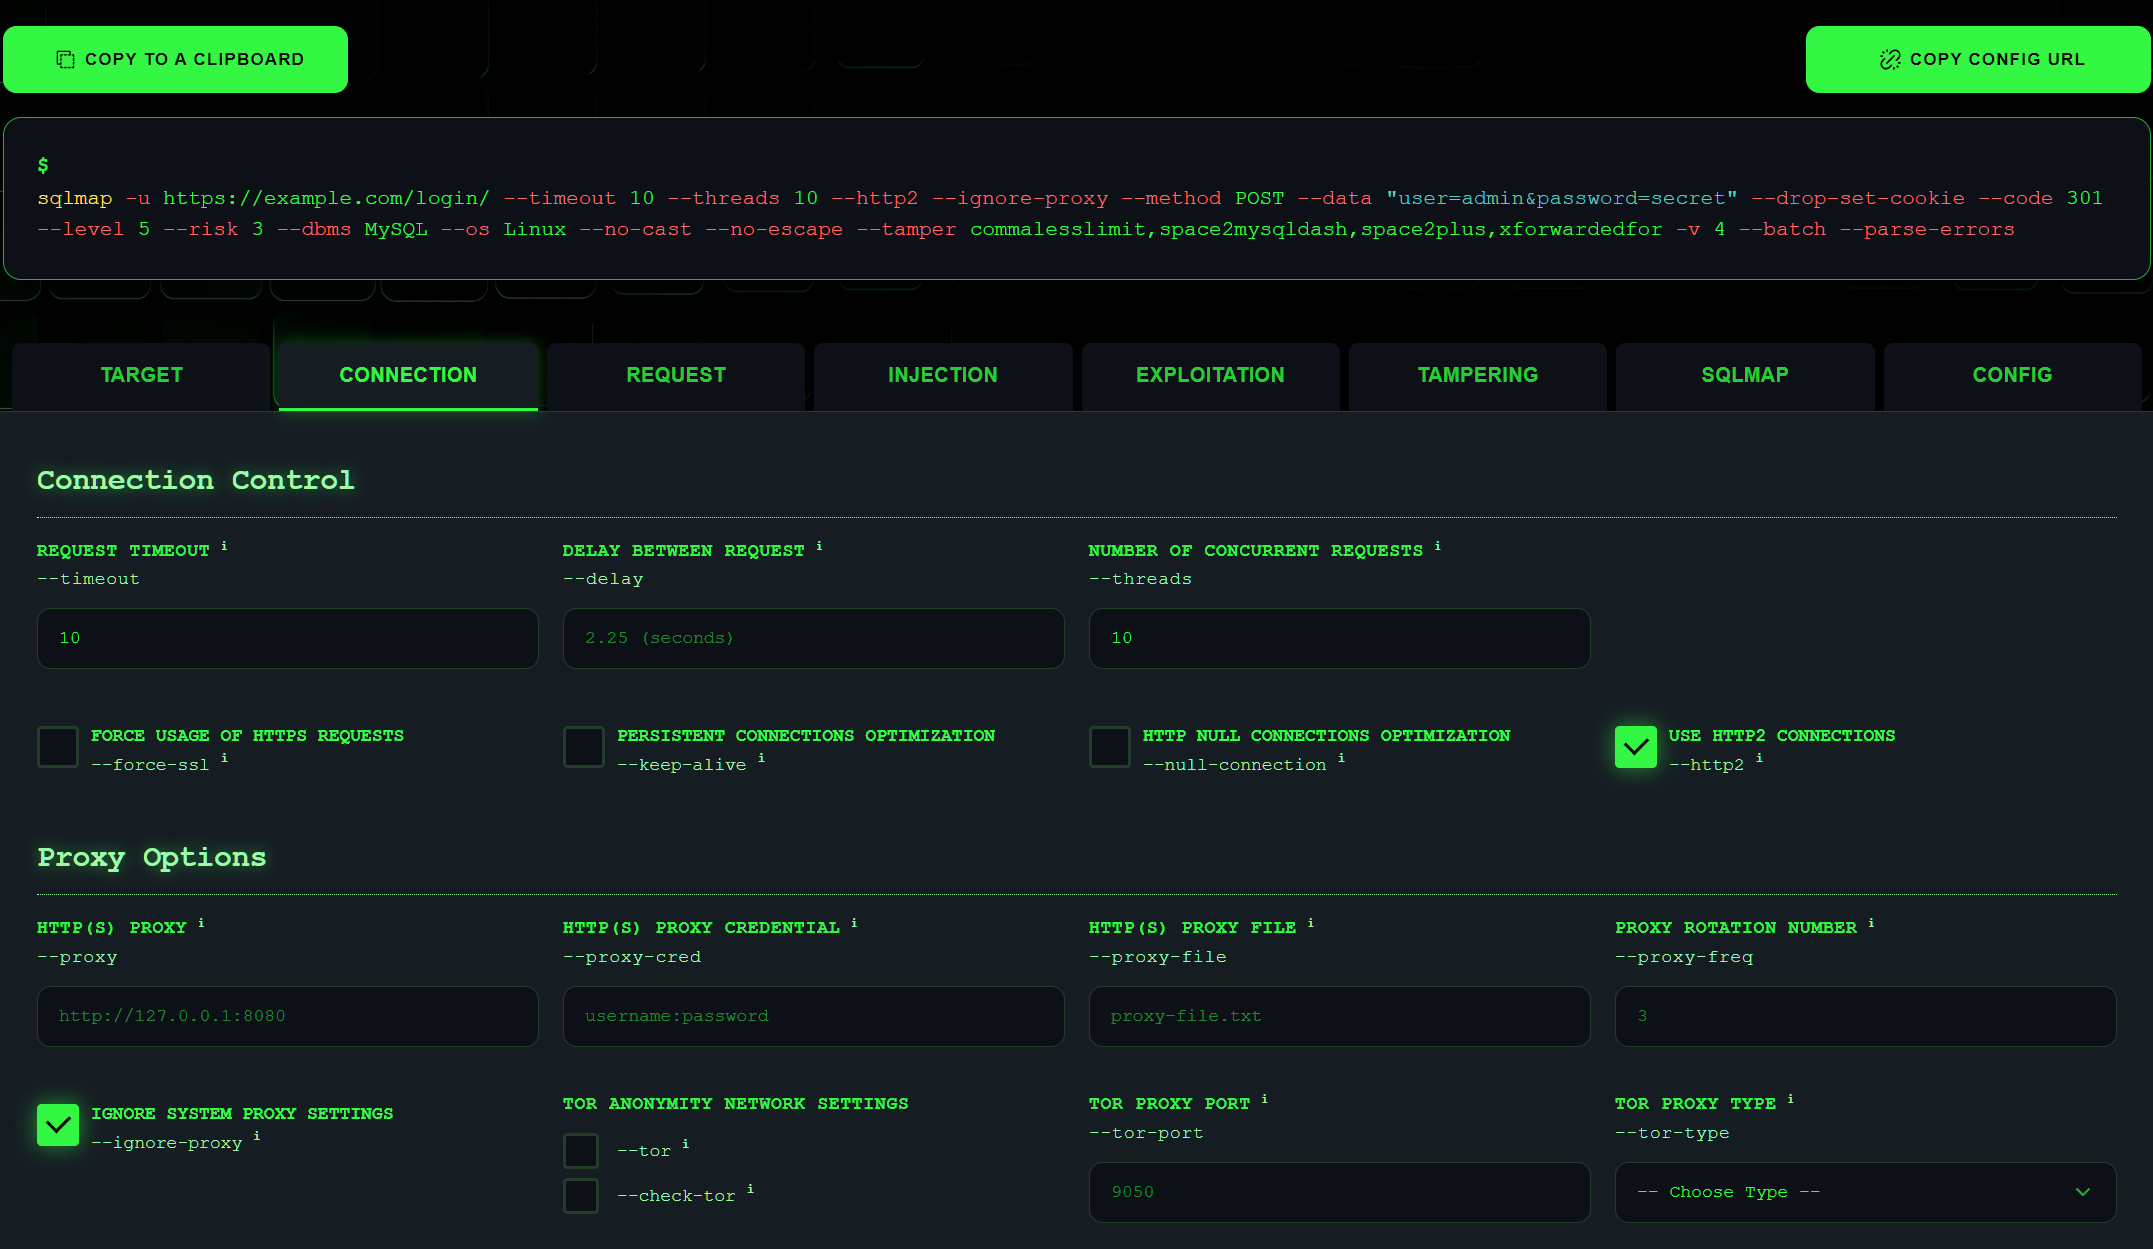Viewport: 2153px width, 1249px height.
Task: Open the Injection tab
Action: tap(942, 375)
